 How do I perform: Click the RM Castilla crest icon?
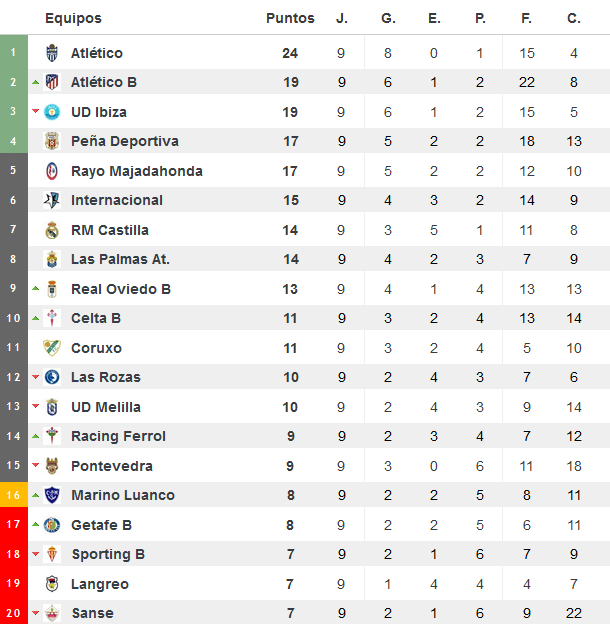tap(52, 230)
